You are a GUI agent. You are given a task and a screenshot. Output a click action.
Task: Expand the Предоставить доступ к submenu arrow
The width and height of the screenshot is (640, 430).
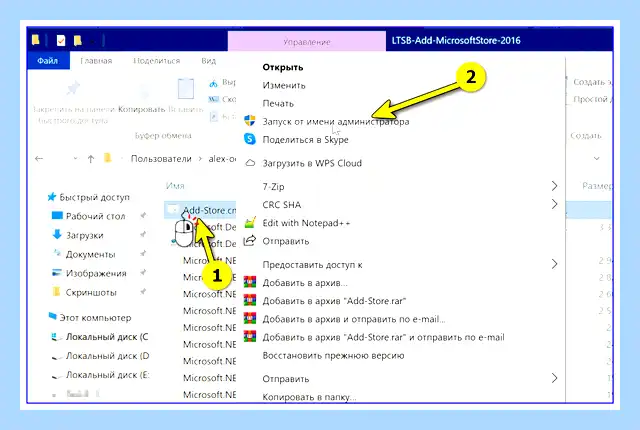click(554, 264)
